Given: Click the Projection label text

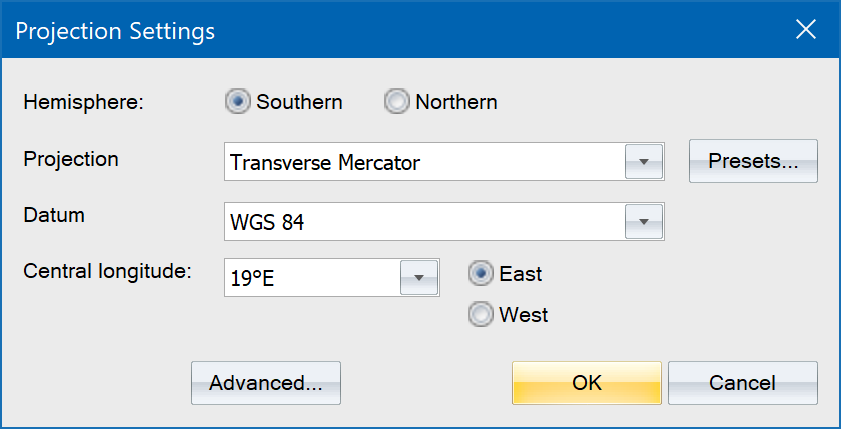Looking at the screenshot, I should point(71,159).
